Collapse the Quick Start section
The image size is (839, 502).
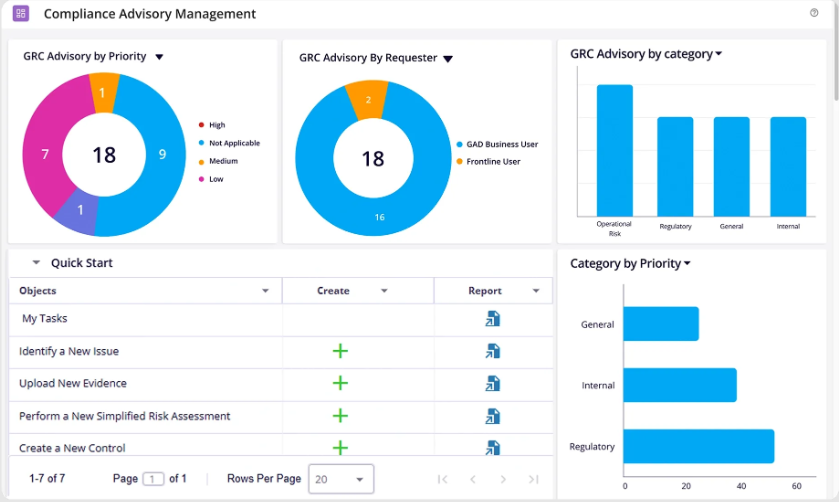pos(36,263)
